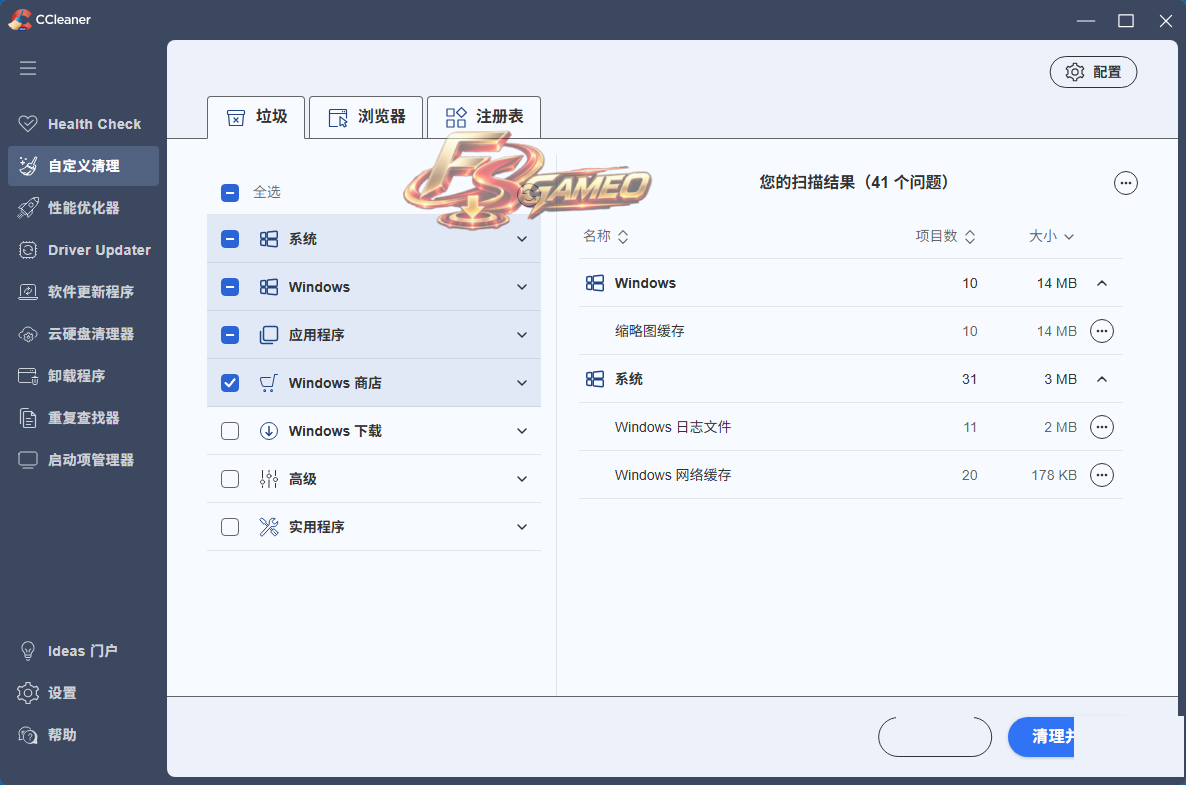Click the 实用程序 tools icon
1186x785 pixels.
(269, 527)
